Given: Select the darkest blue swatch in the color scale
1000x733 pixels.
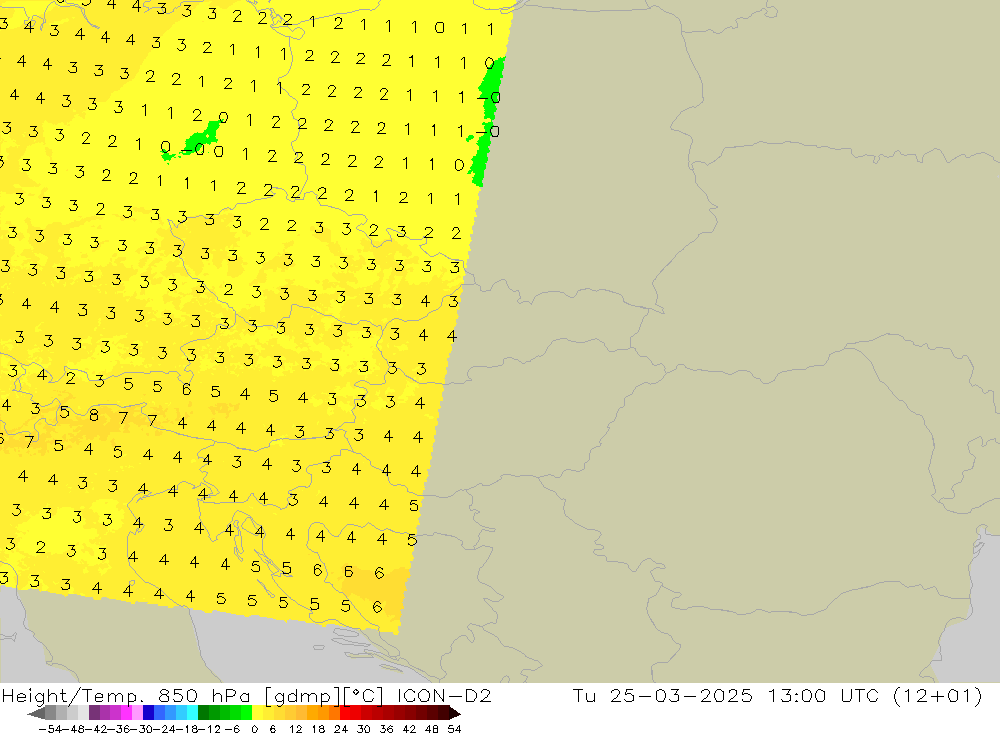Looking at the screenshot, I should click(148, 713).
